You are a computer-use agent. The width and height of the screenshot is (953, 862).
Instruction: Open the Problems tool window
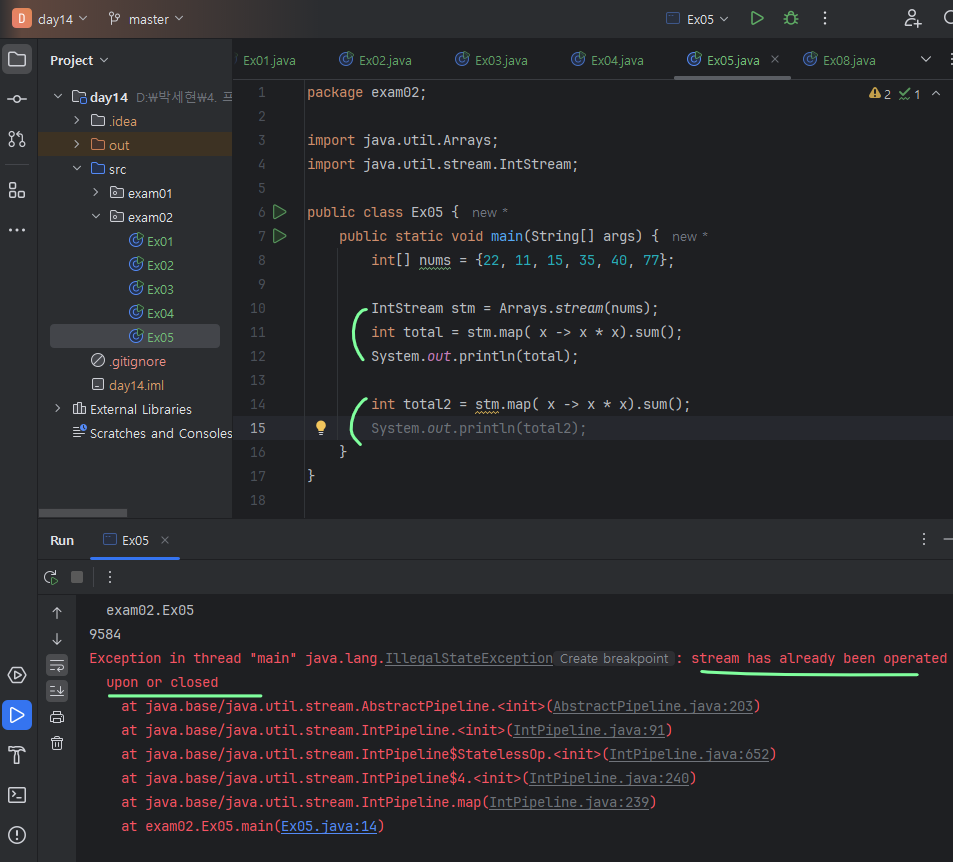click(17, 835)
